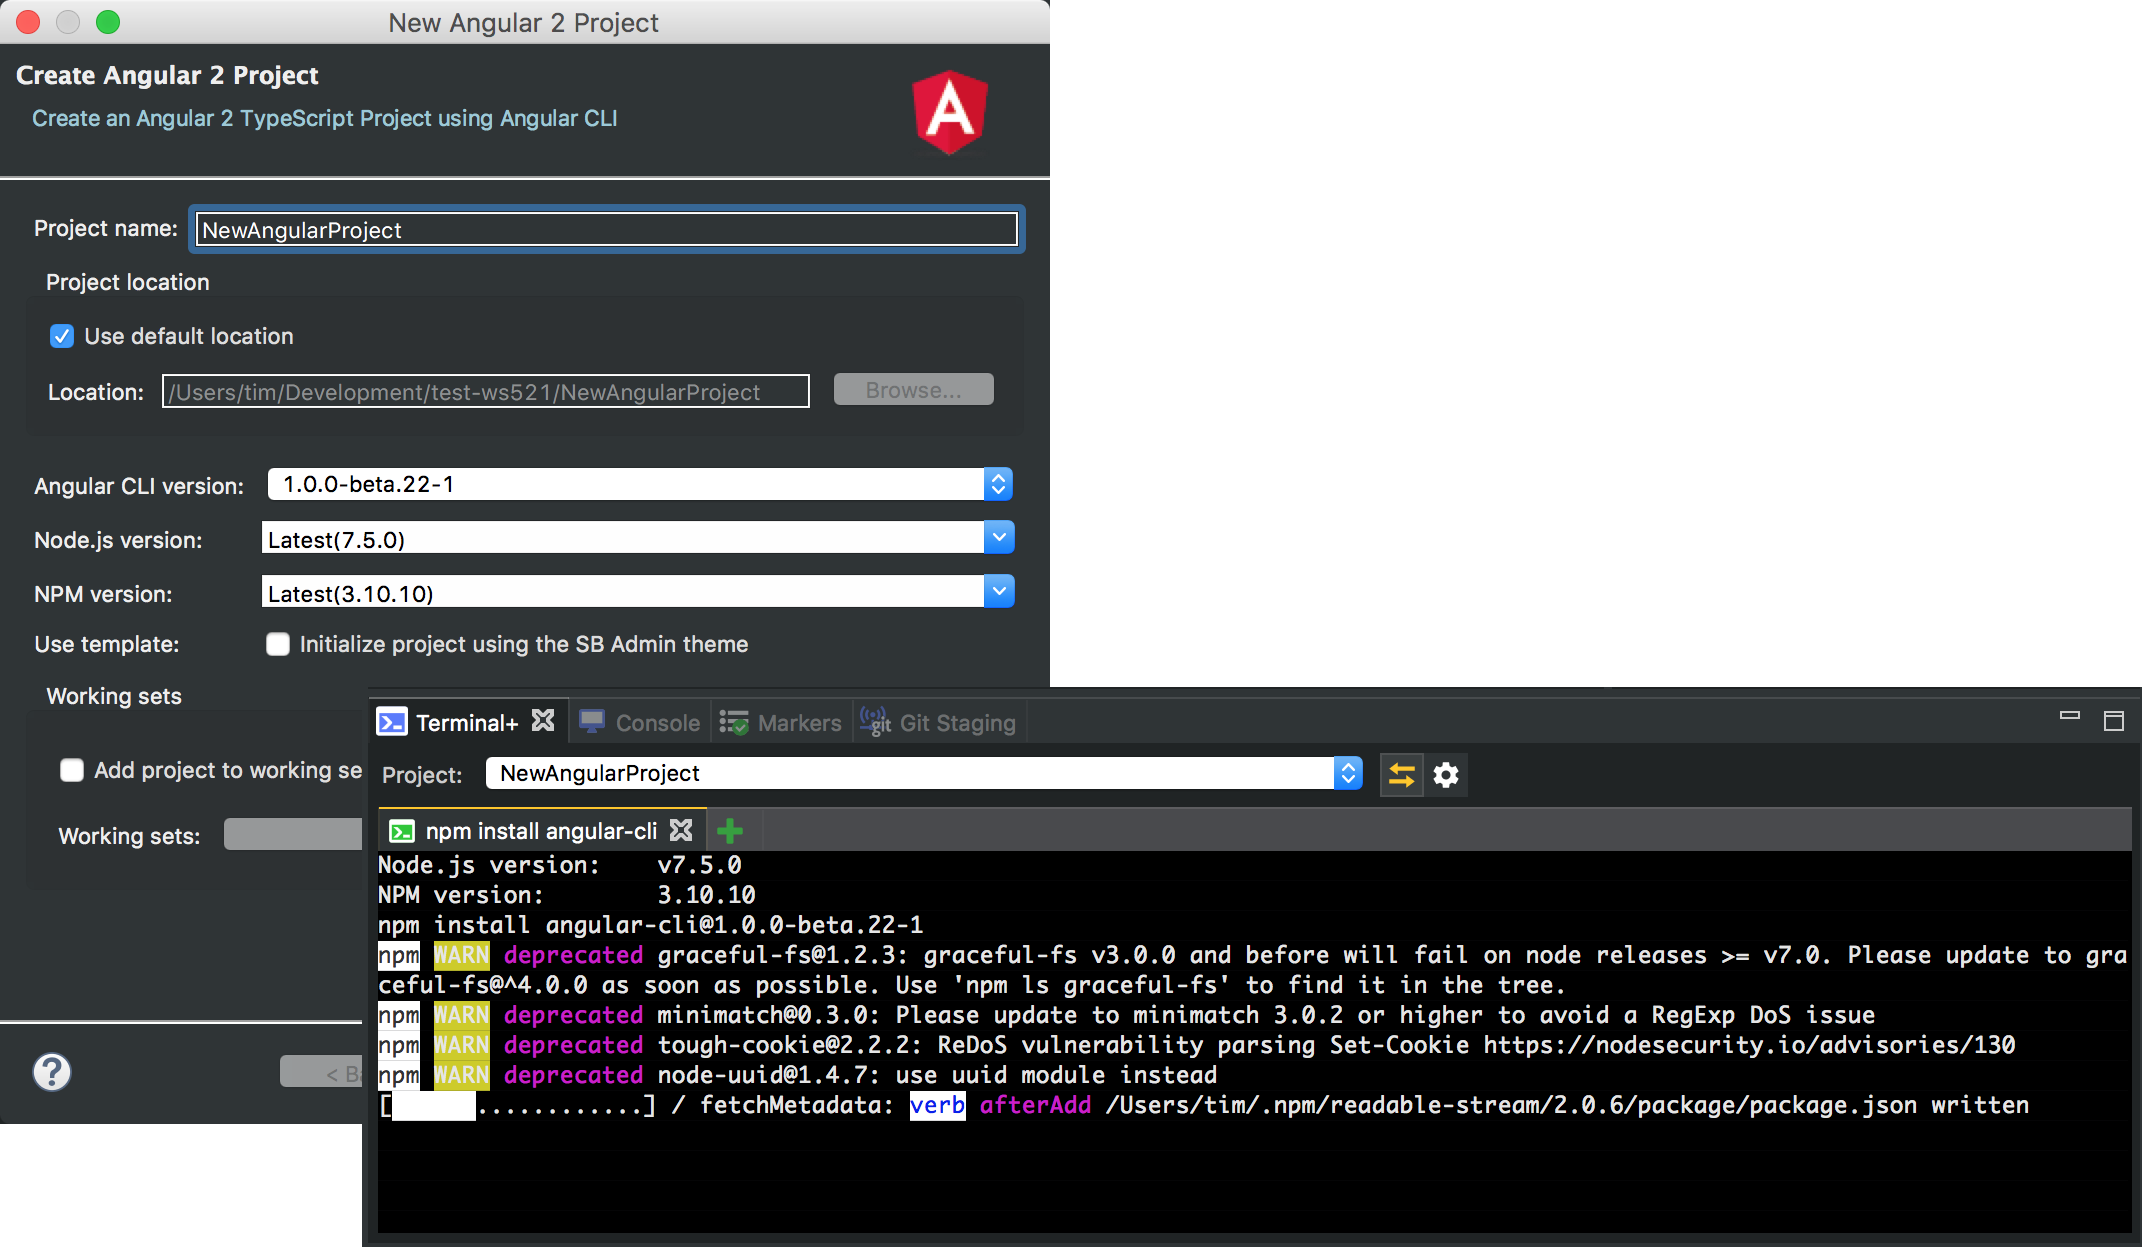Viewport: 2142px width, 1247px height.
Task: Expand the Node.js version combo box arrow
Action: [999, 538]
